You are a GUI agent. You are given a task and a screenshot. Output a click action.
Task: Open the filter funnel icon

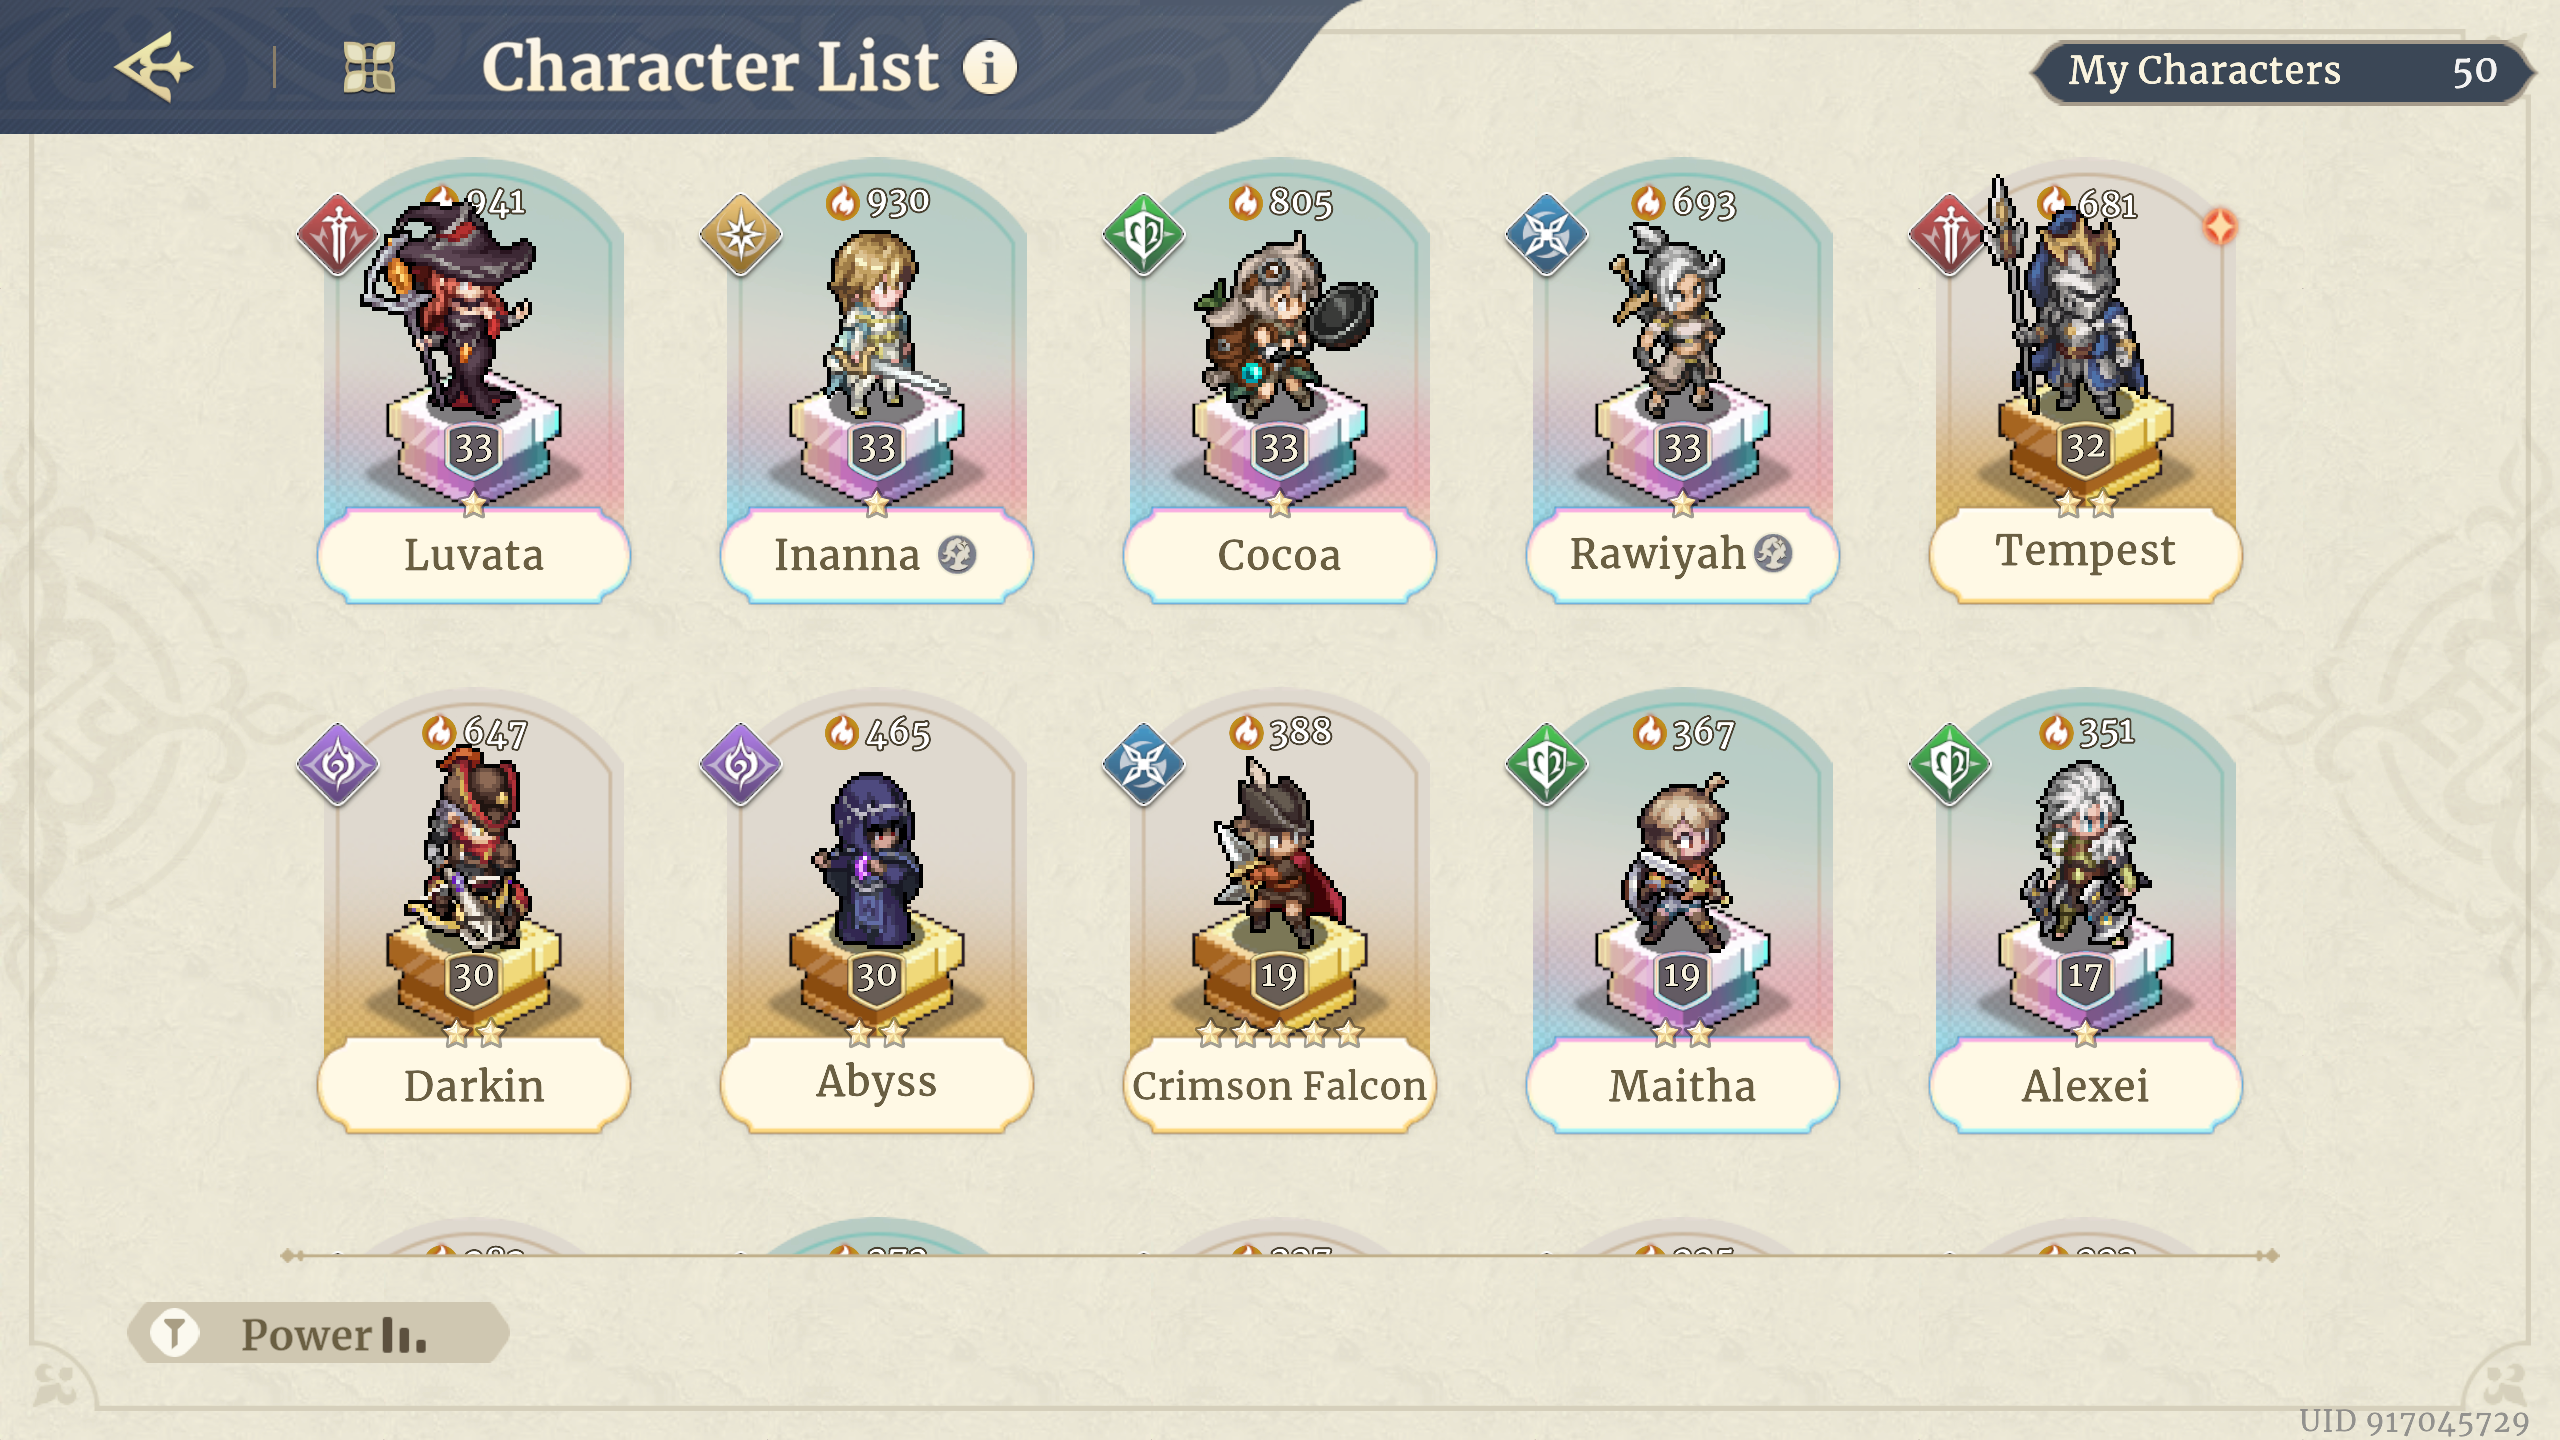pos(175,1333)
